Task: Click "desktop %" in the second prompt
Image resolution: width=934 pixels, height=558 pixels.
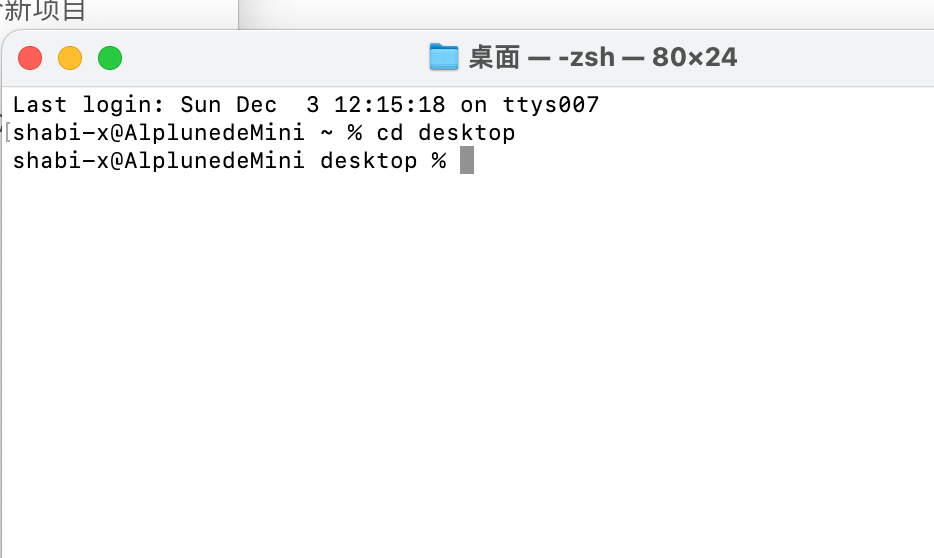Action: (x=383, y=161)
